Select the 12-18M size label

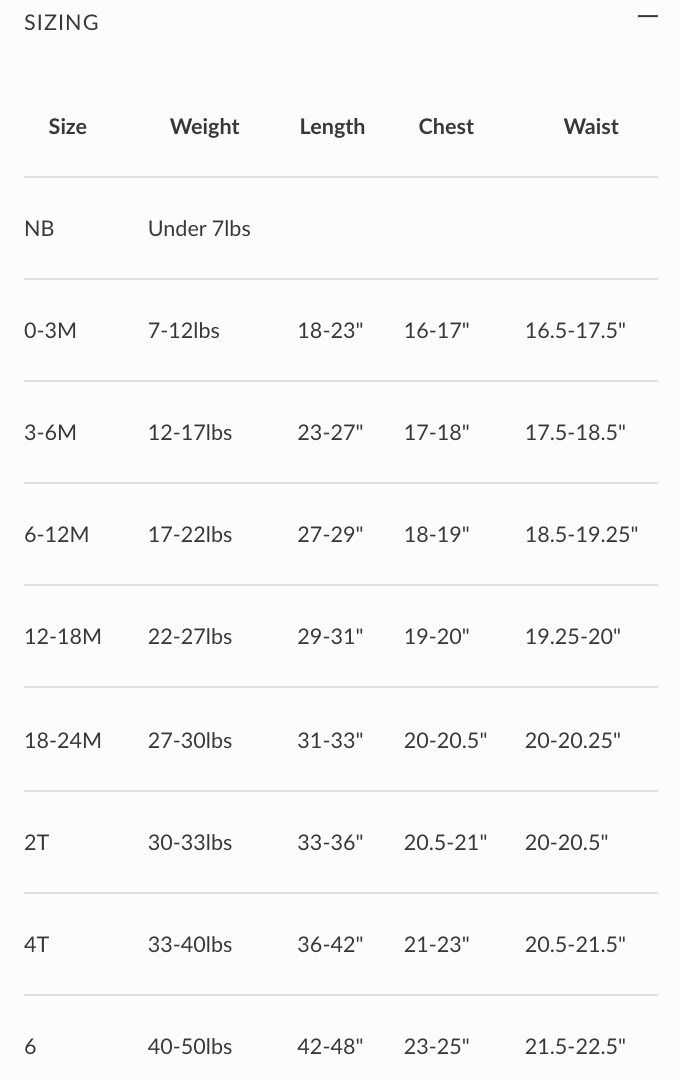point(62,637)
